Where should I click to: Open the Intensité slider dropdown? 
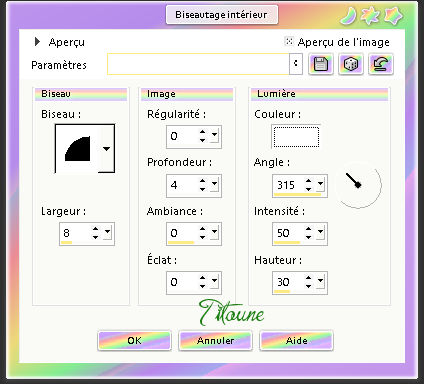320,232
